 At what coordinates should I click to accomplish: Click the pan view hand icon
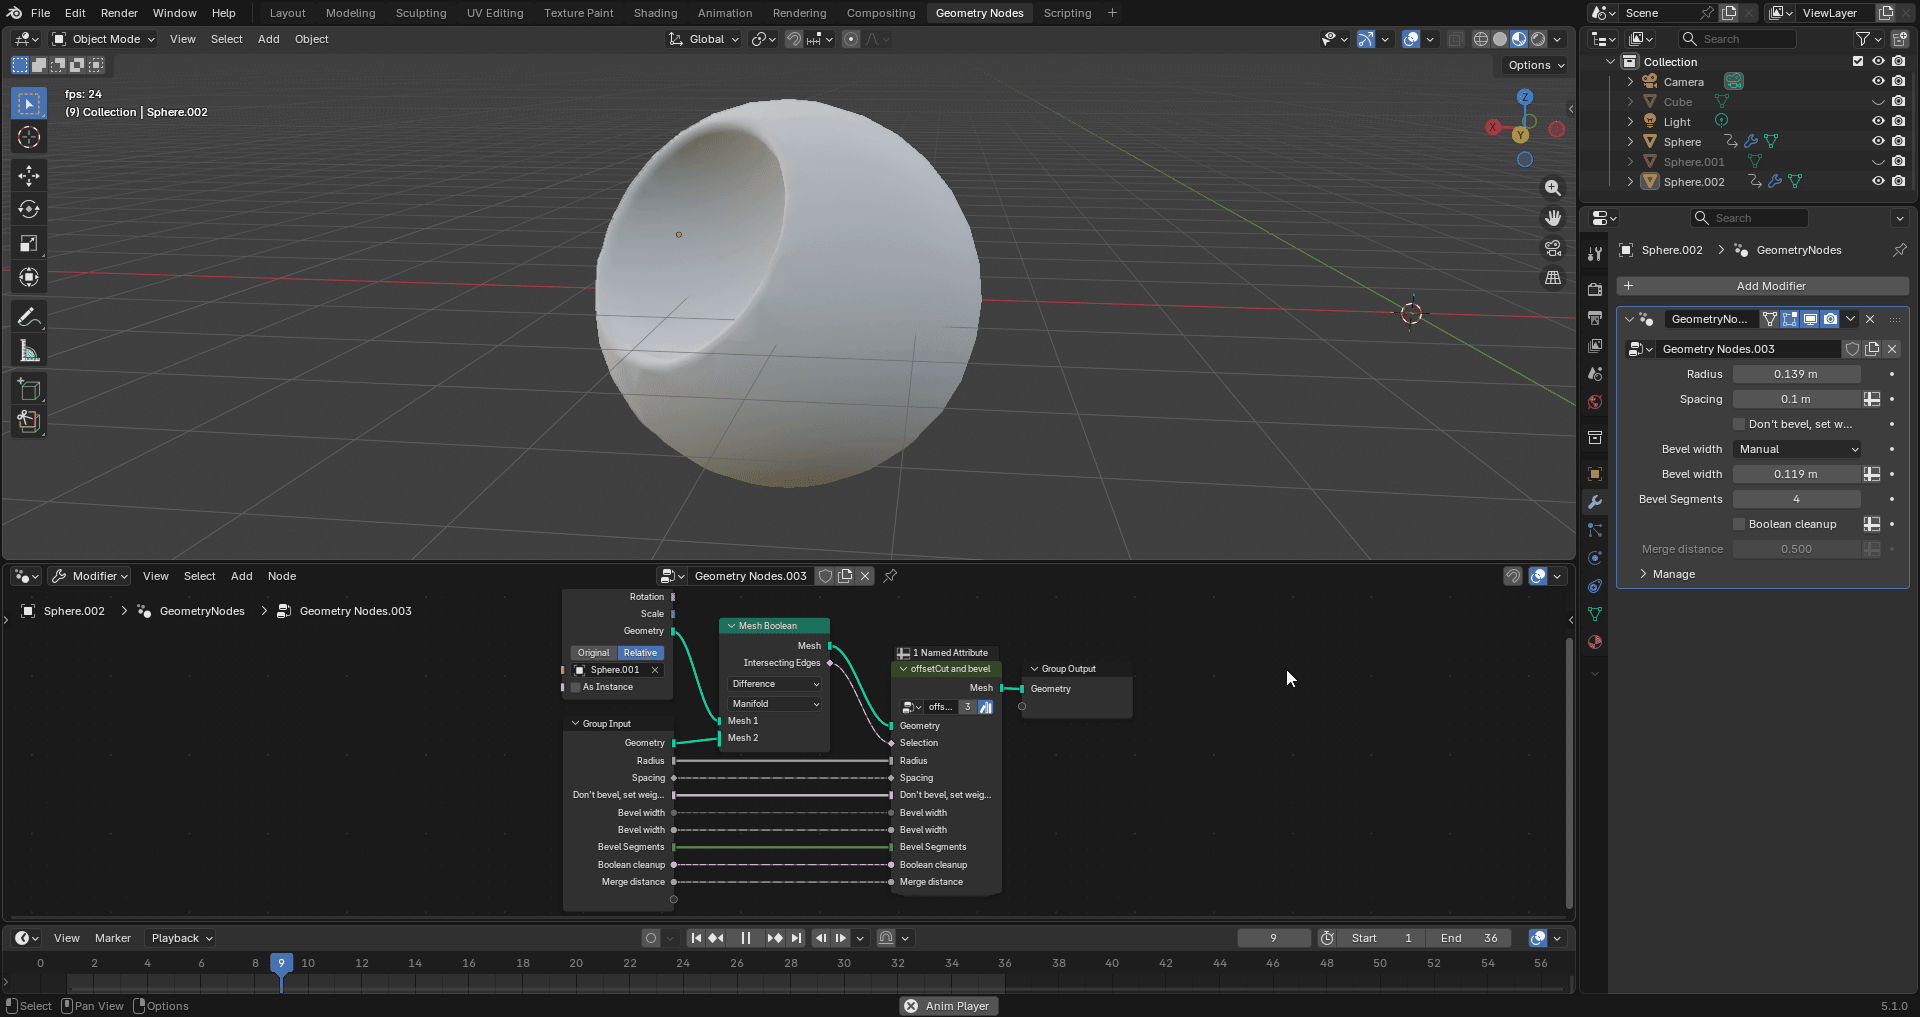(1553, 218)
